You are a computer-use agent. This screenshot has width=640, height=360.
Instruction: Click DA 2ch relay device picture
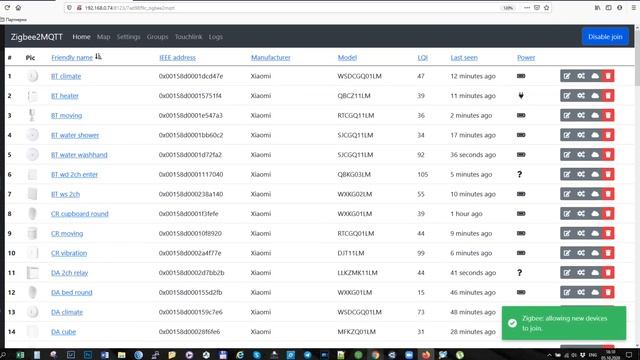pyautogui.click(x=32, y=273)
